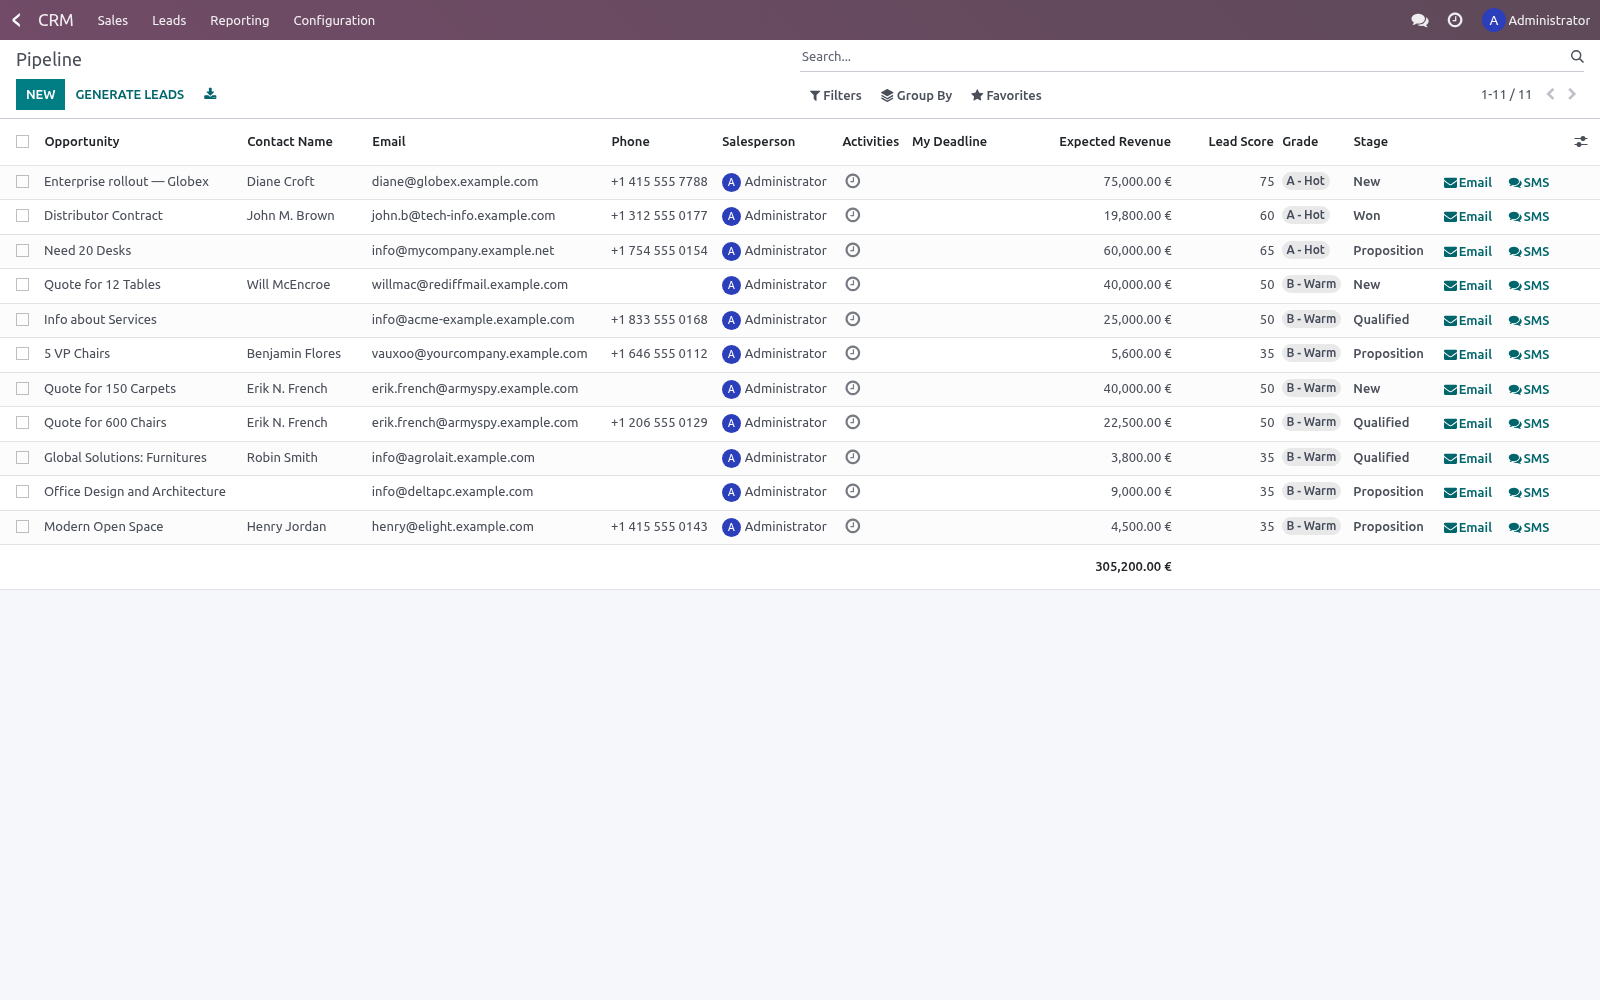Open the Reporting menu
The height and width of the screenshot is (1000, 1600).
239,20
